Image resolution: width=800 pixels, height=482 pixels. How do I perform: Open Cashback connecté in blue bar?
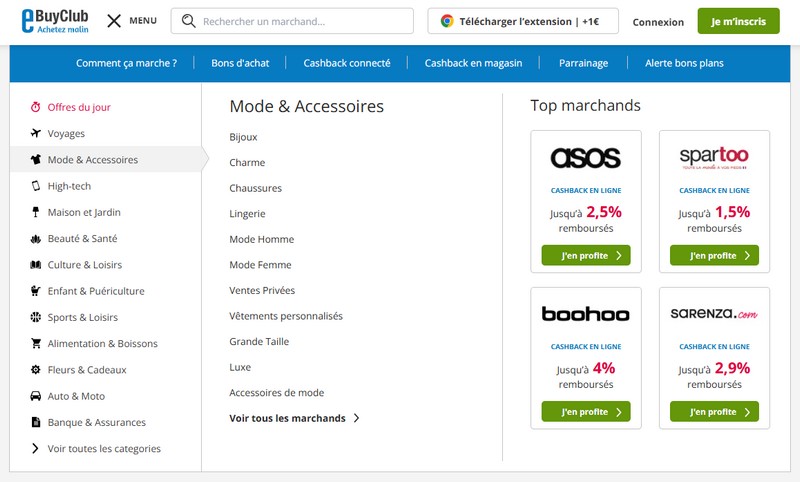[x=347, y=63]
